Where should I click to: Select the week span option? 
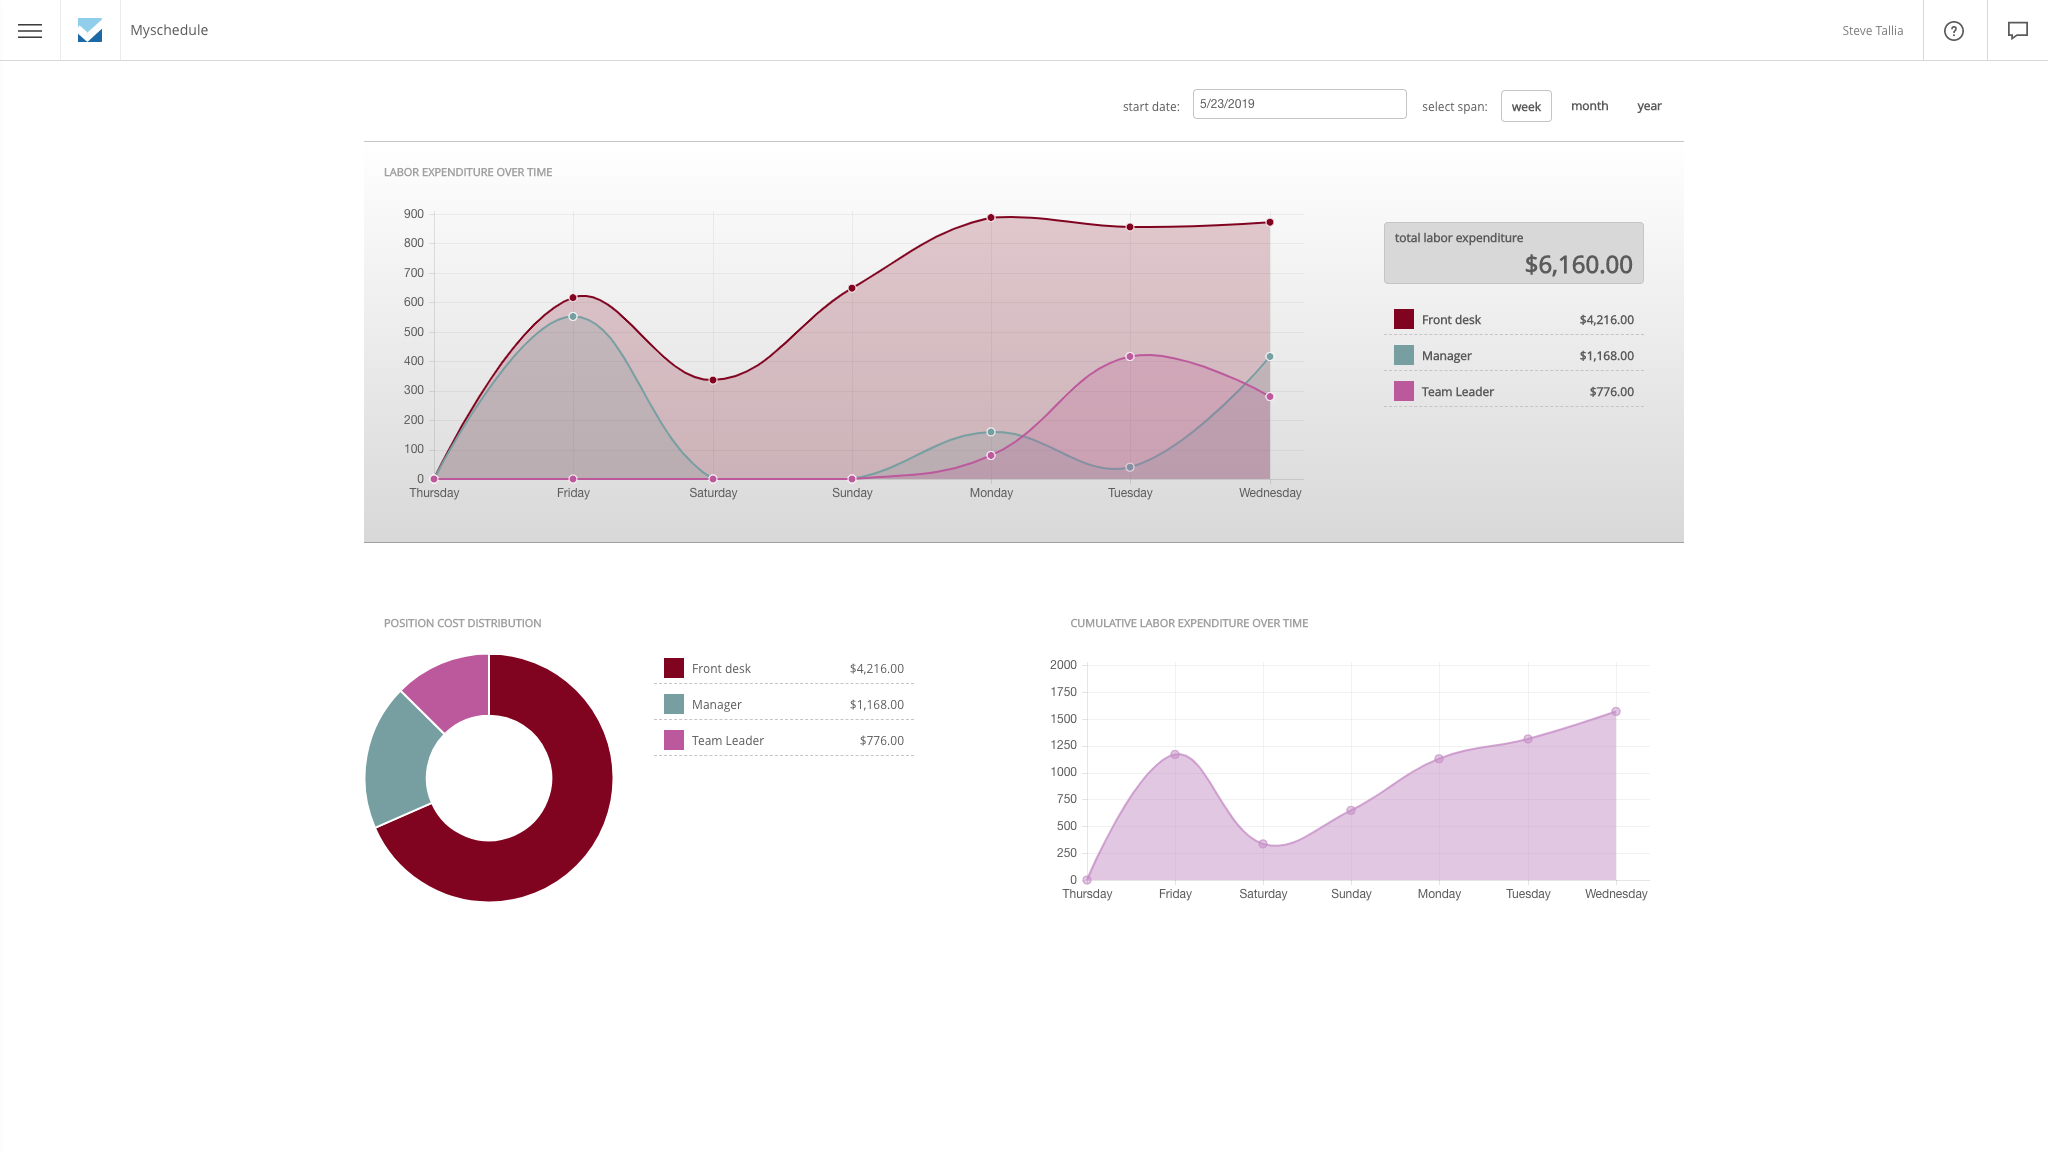(x=1525, y=107)
